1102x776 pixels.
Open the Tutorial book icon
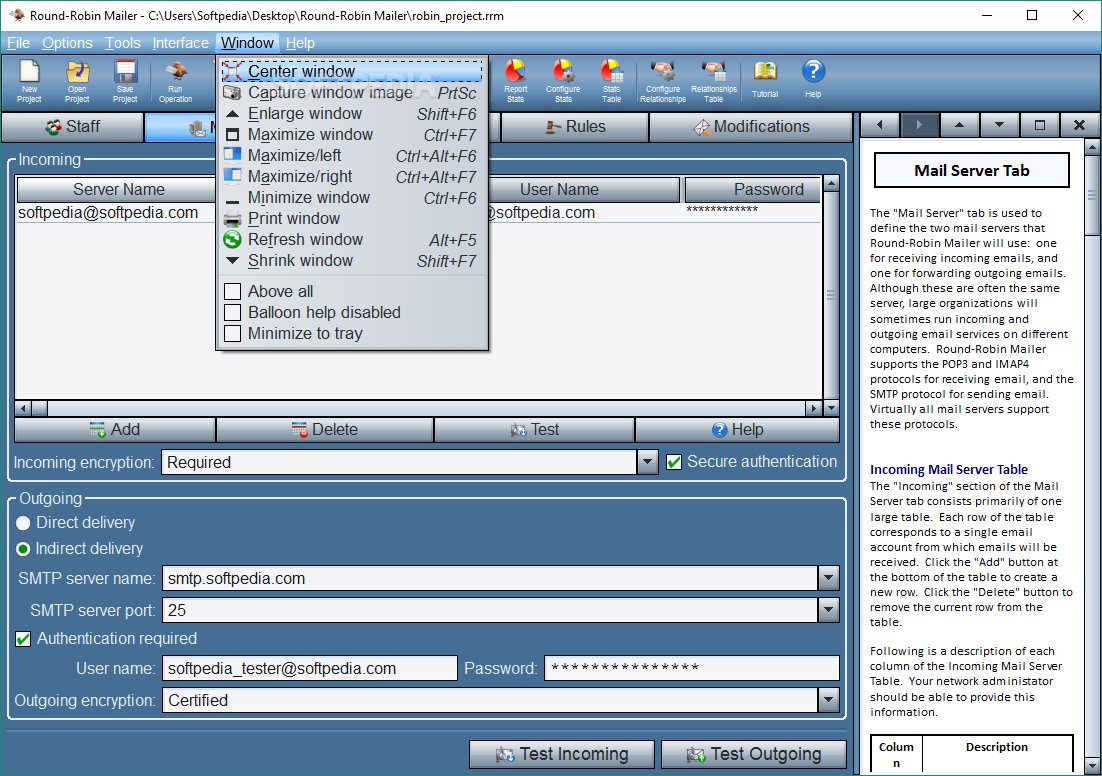(765, 79)
